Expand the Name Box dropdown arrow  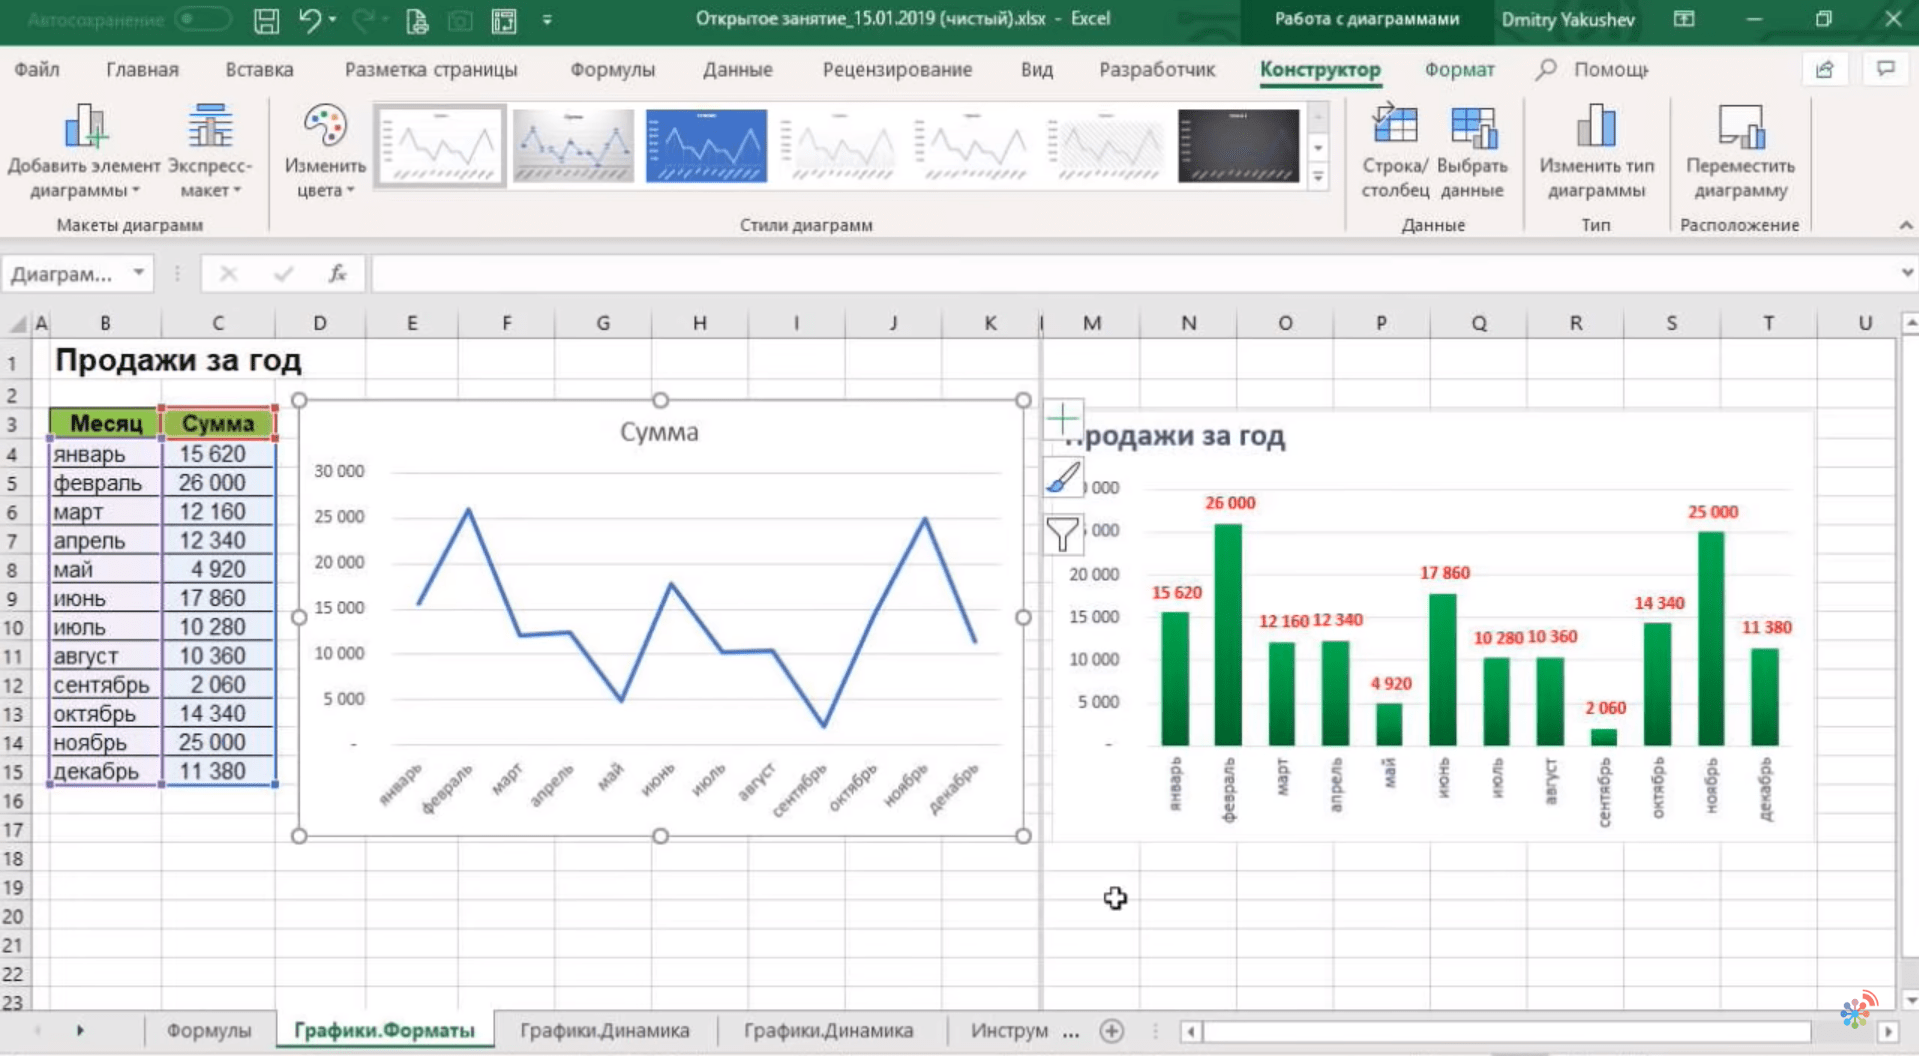(139, 273)
